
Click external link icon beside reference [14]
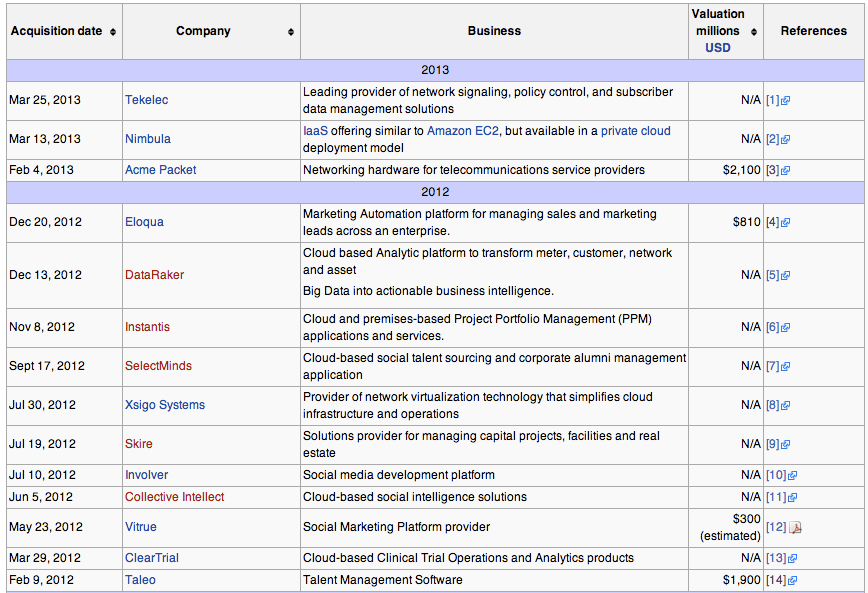coord(792,581)
